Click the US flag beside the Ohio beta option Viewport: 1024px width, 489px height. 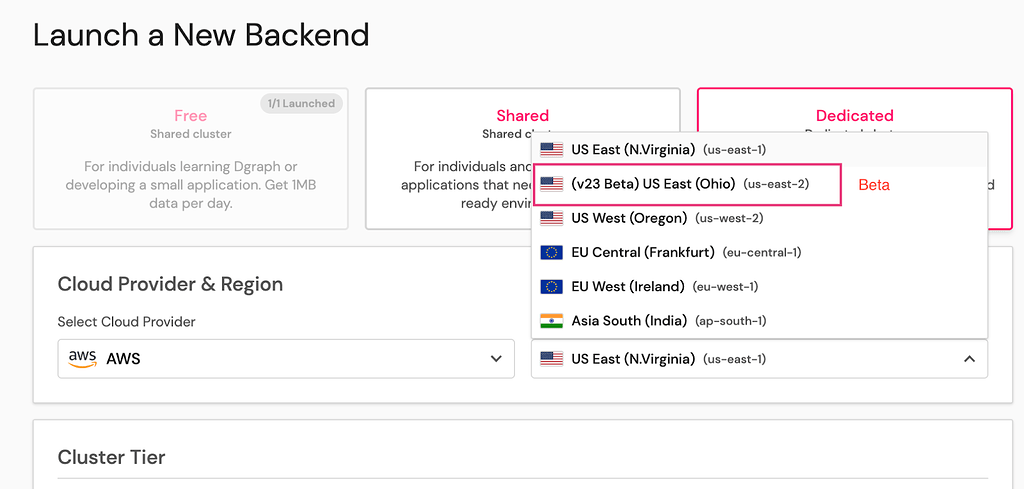point(551,184)
